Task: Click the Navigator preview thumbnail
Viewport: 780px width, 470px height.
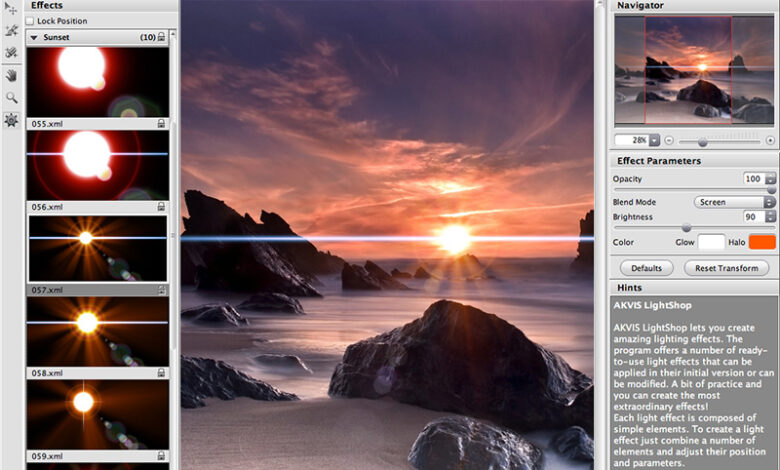Action: coord(694,70)
